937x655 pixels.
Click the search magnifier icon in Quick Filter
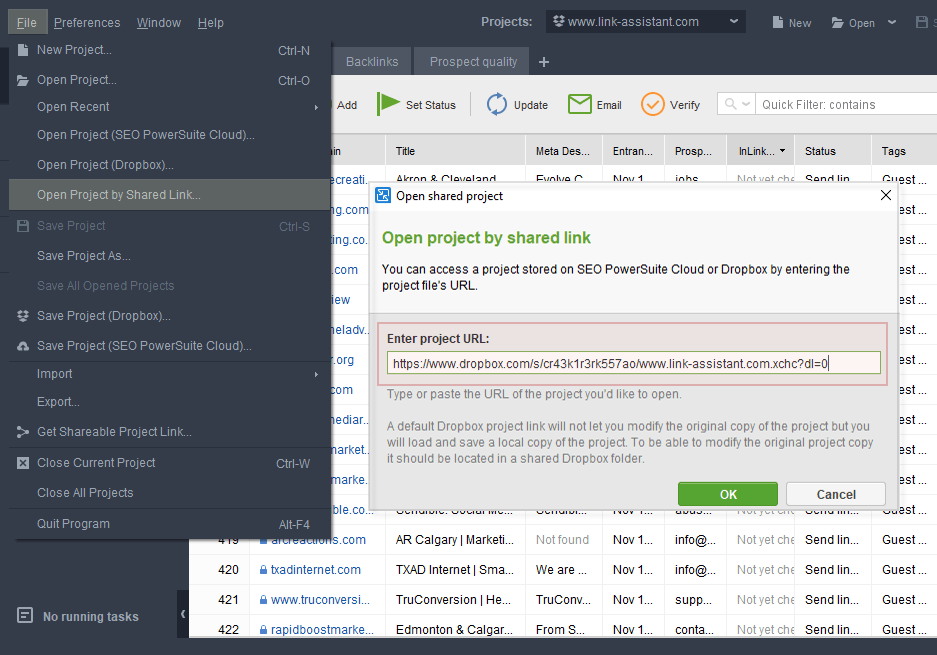point(730,104)
